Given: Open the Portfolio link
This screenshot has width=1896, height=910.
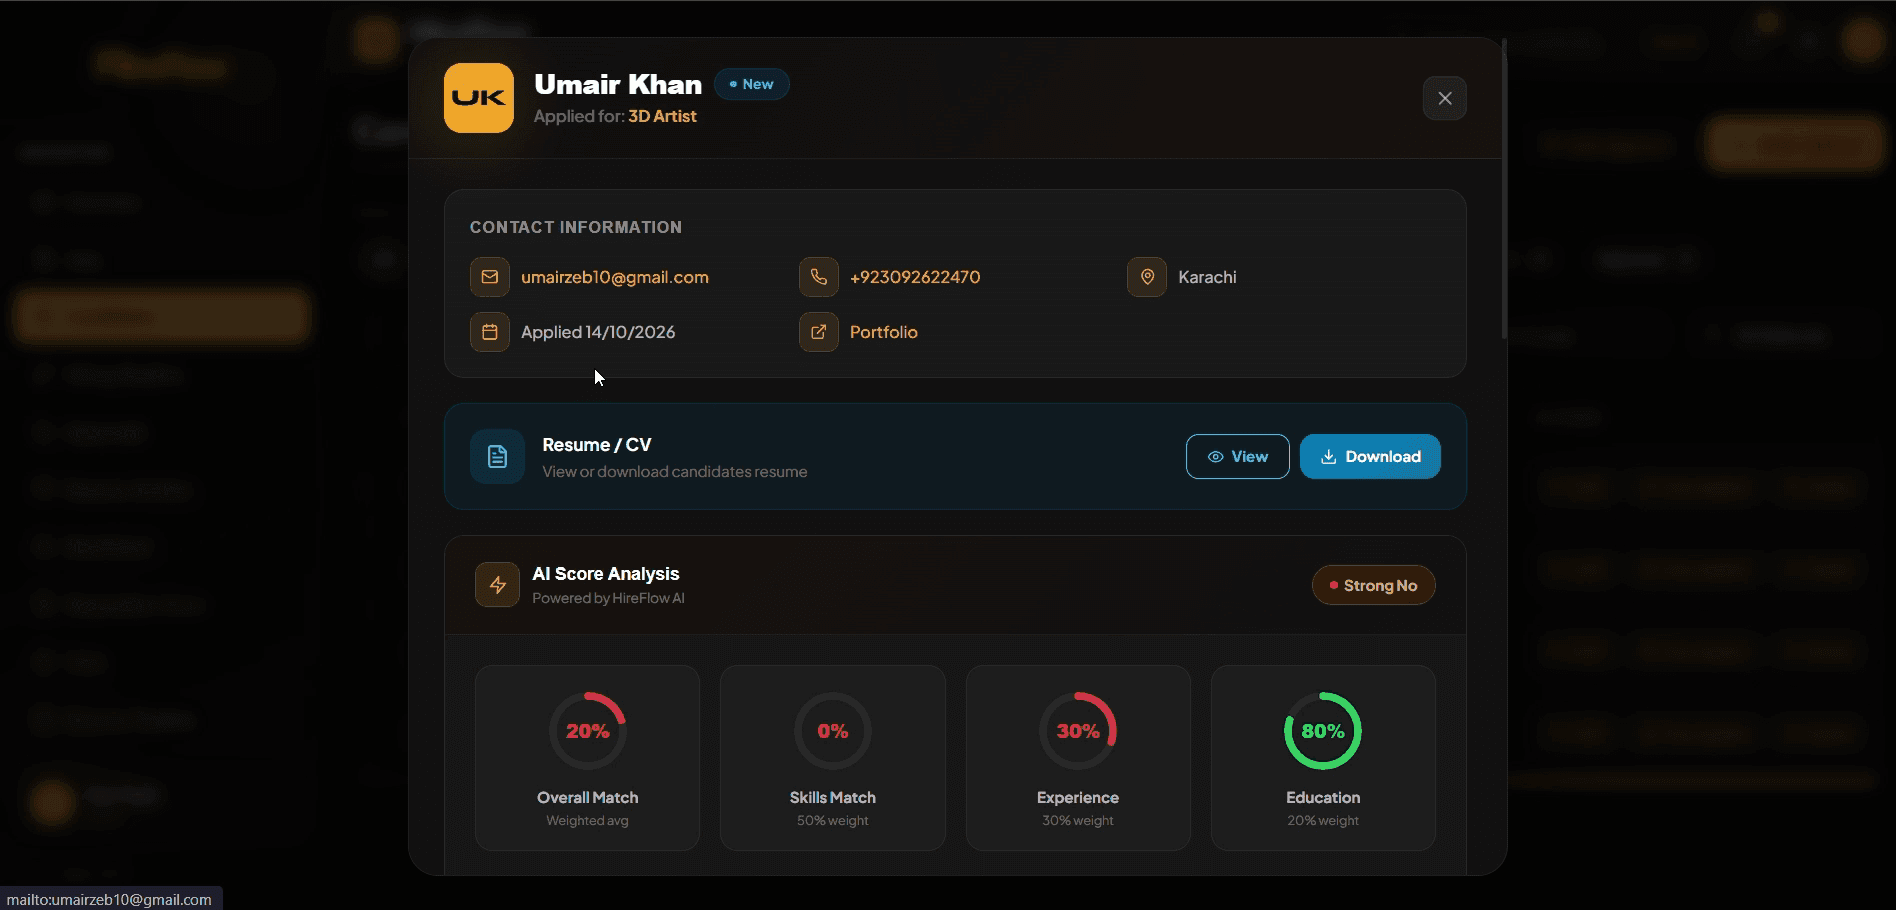Looking at the screenshot, I should pos(884,332).
